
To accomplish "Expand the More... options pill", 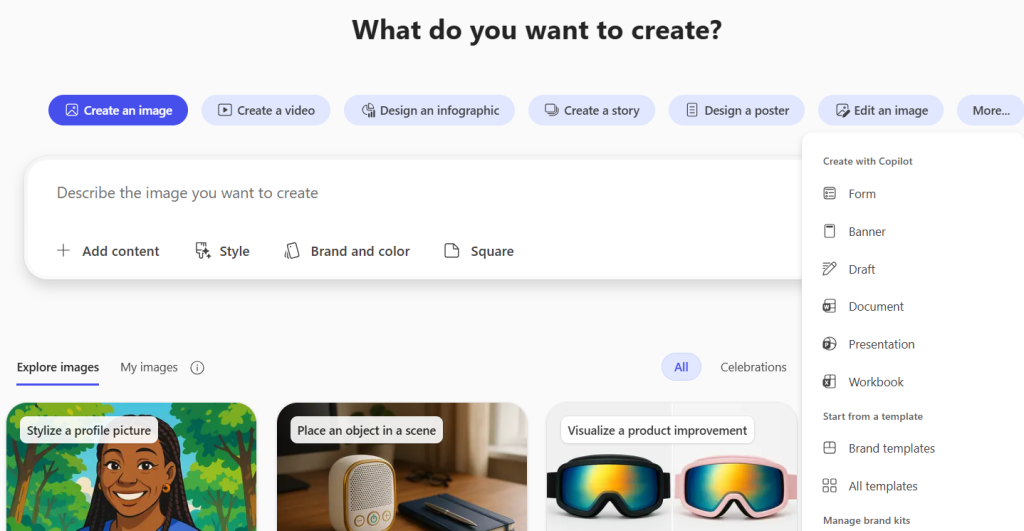I will pyautogui.click(x=990, y=110).
